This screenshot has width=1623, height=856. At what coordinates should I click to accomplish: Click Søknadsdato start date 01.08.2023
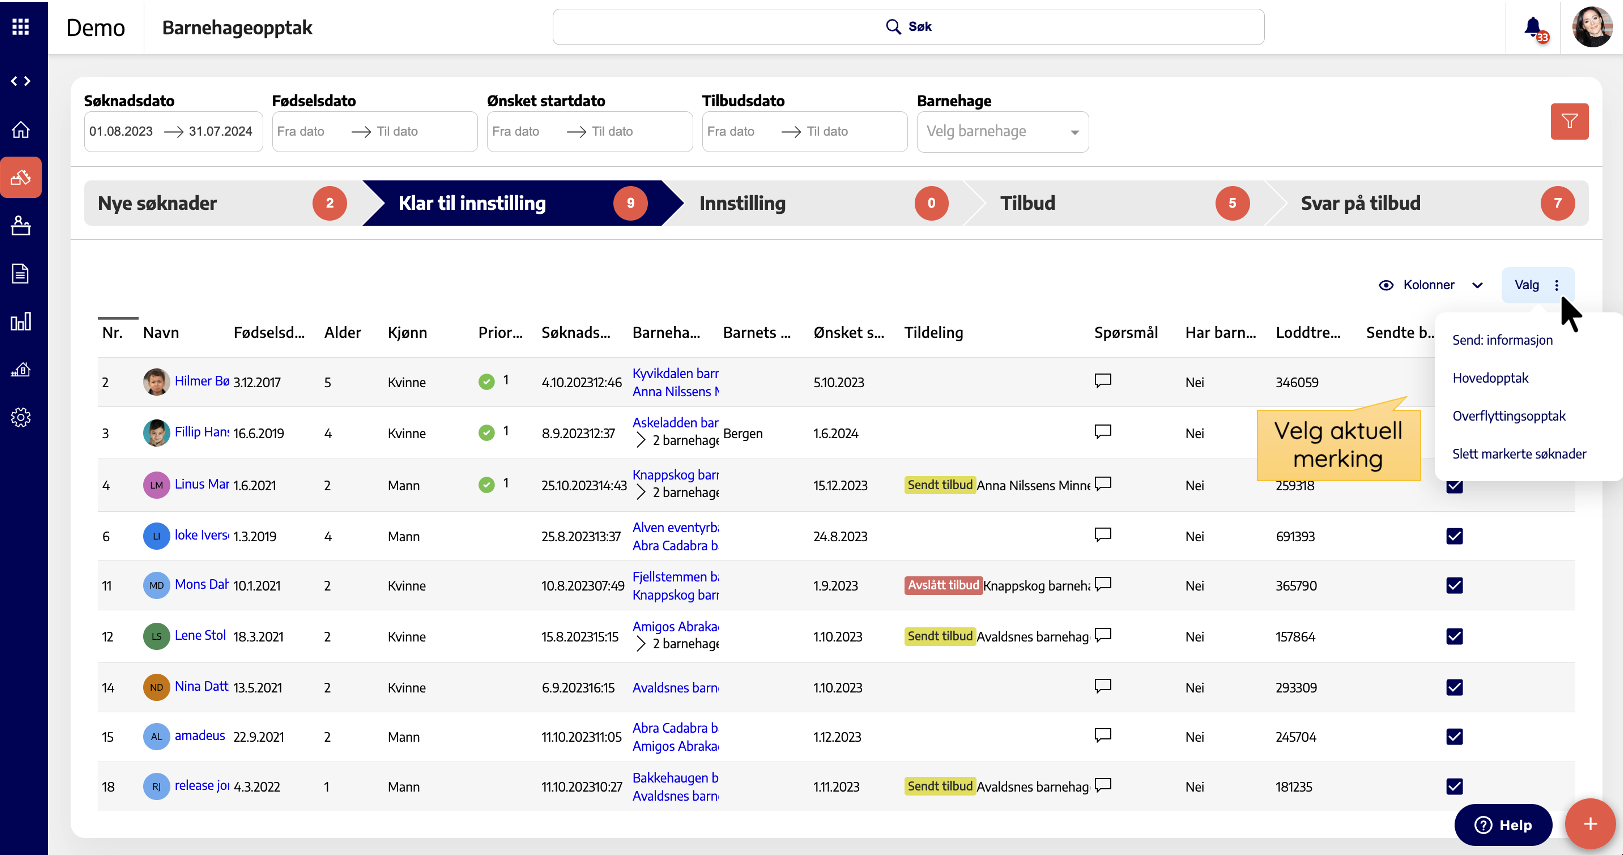point(121,131)
